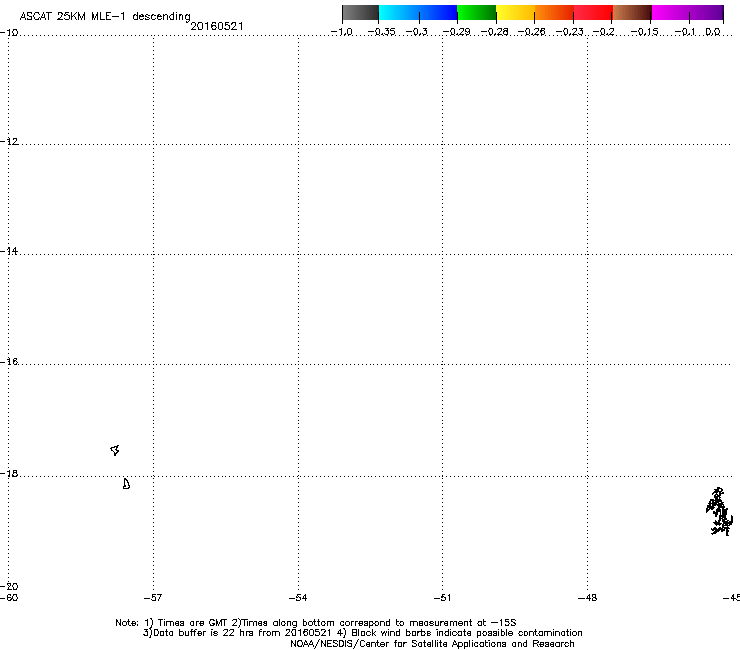Click the title 'ASCAT 25KM MLE-1 descending'
This screenshot has height=650, width=740.
click(105, 17)
